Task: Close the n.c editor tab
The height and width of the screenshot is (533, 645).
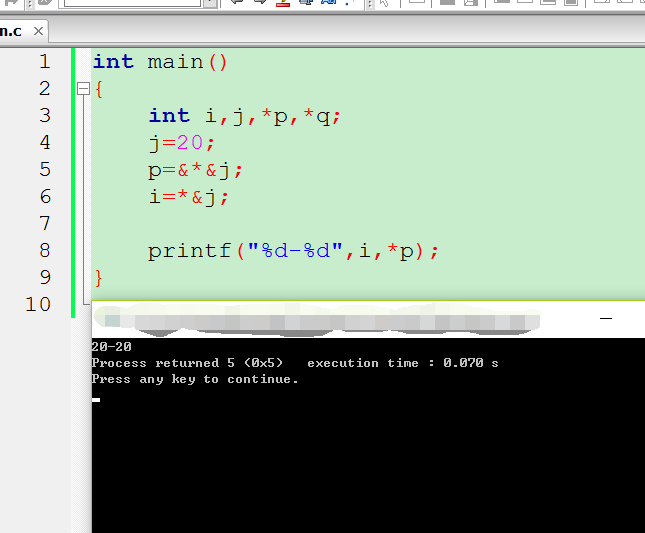Action: [x=38, y=31]
